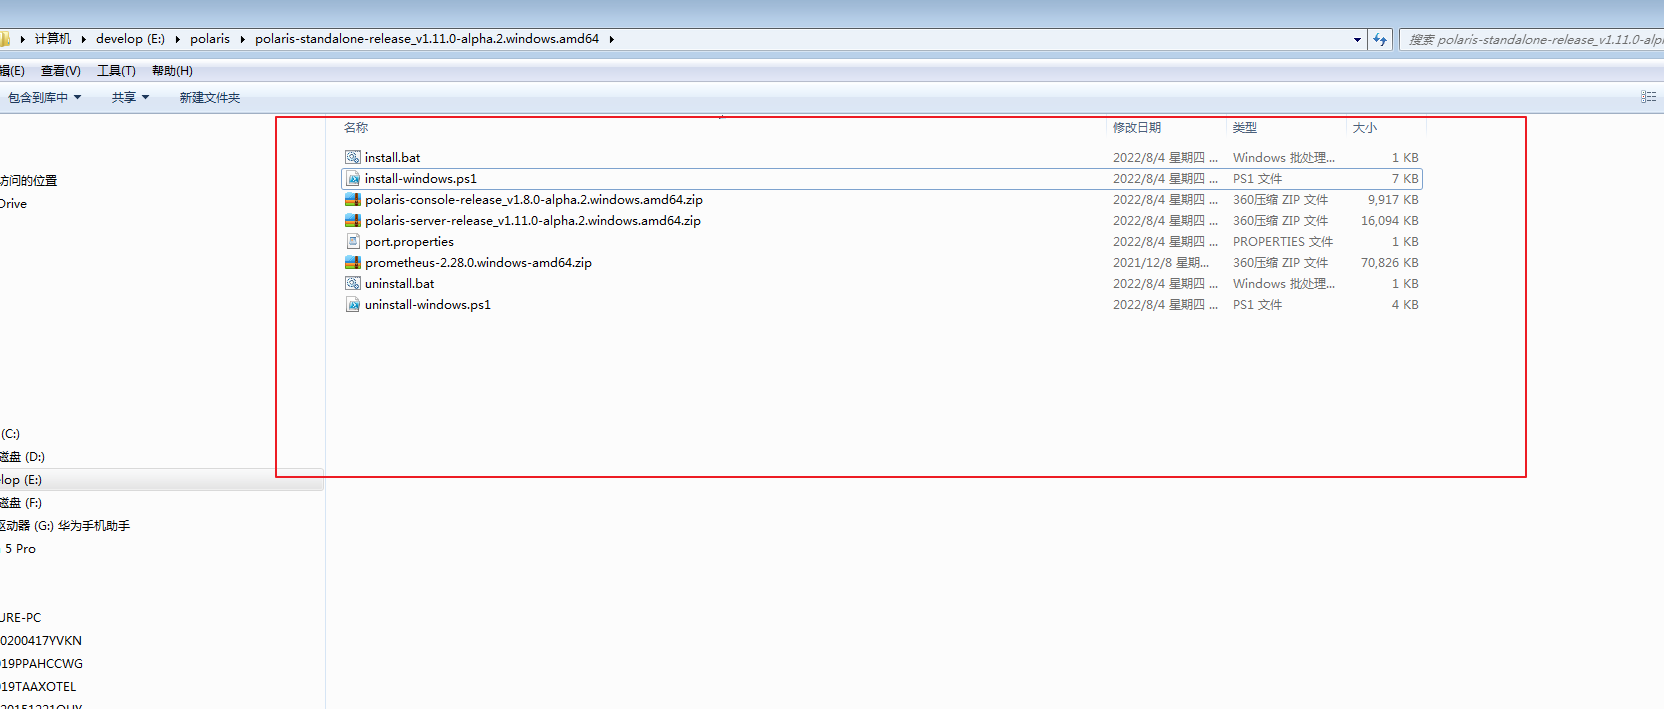Sort files by the 修改日期 column header
This screenshot has width=1664, height=709.
[1137, 128]
